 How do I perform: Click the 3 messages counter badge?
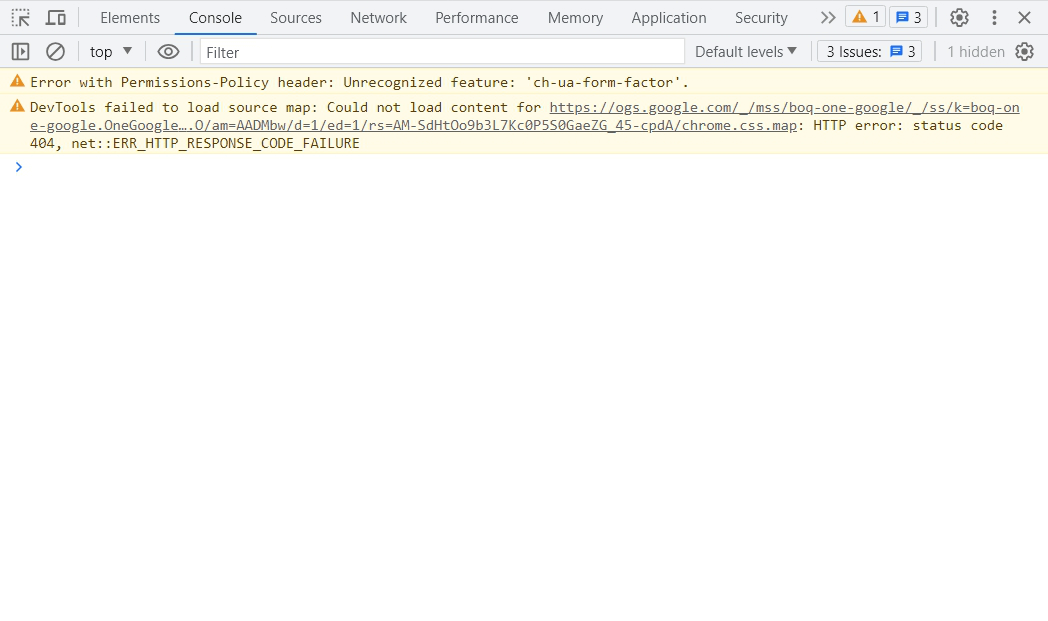[x=908, y=17]
